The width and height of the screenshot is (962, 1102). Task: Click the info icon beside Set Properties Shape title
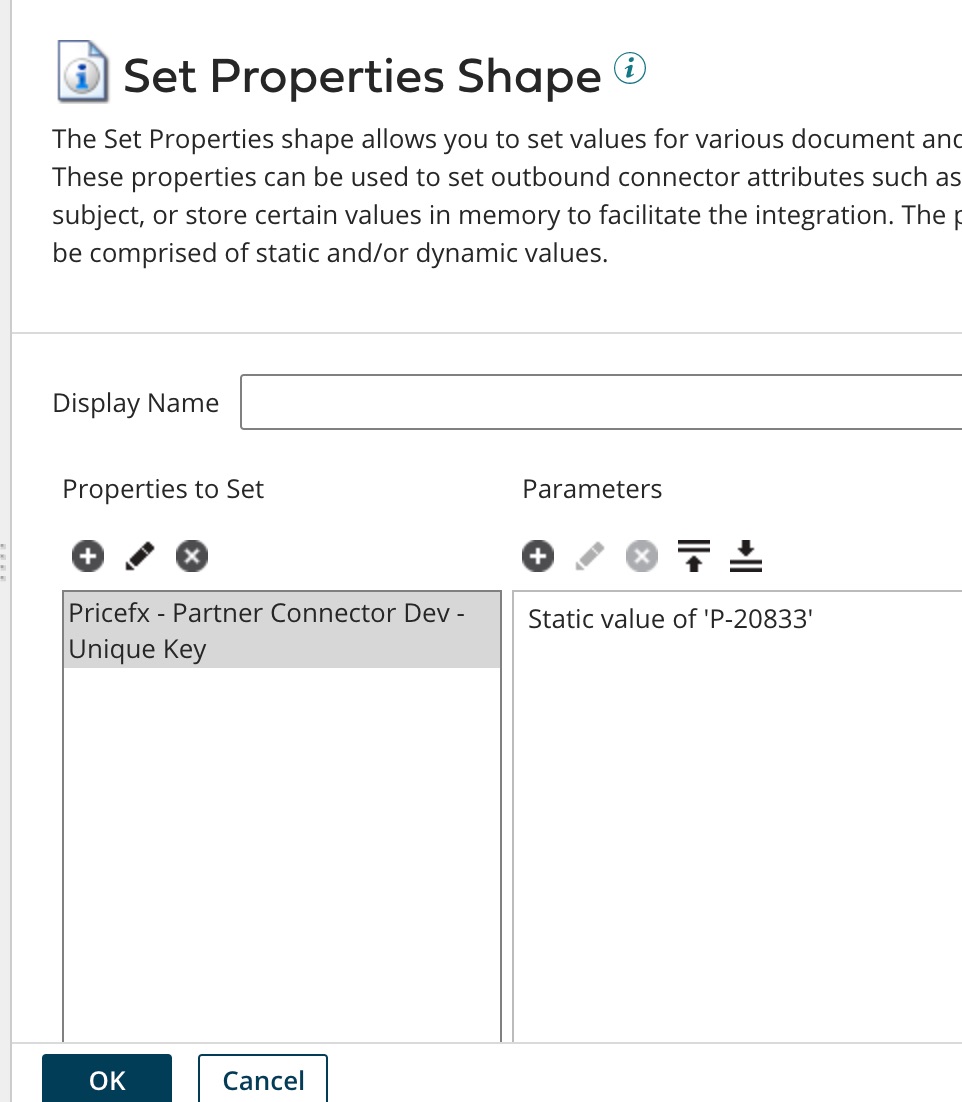coord(630,69)
